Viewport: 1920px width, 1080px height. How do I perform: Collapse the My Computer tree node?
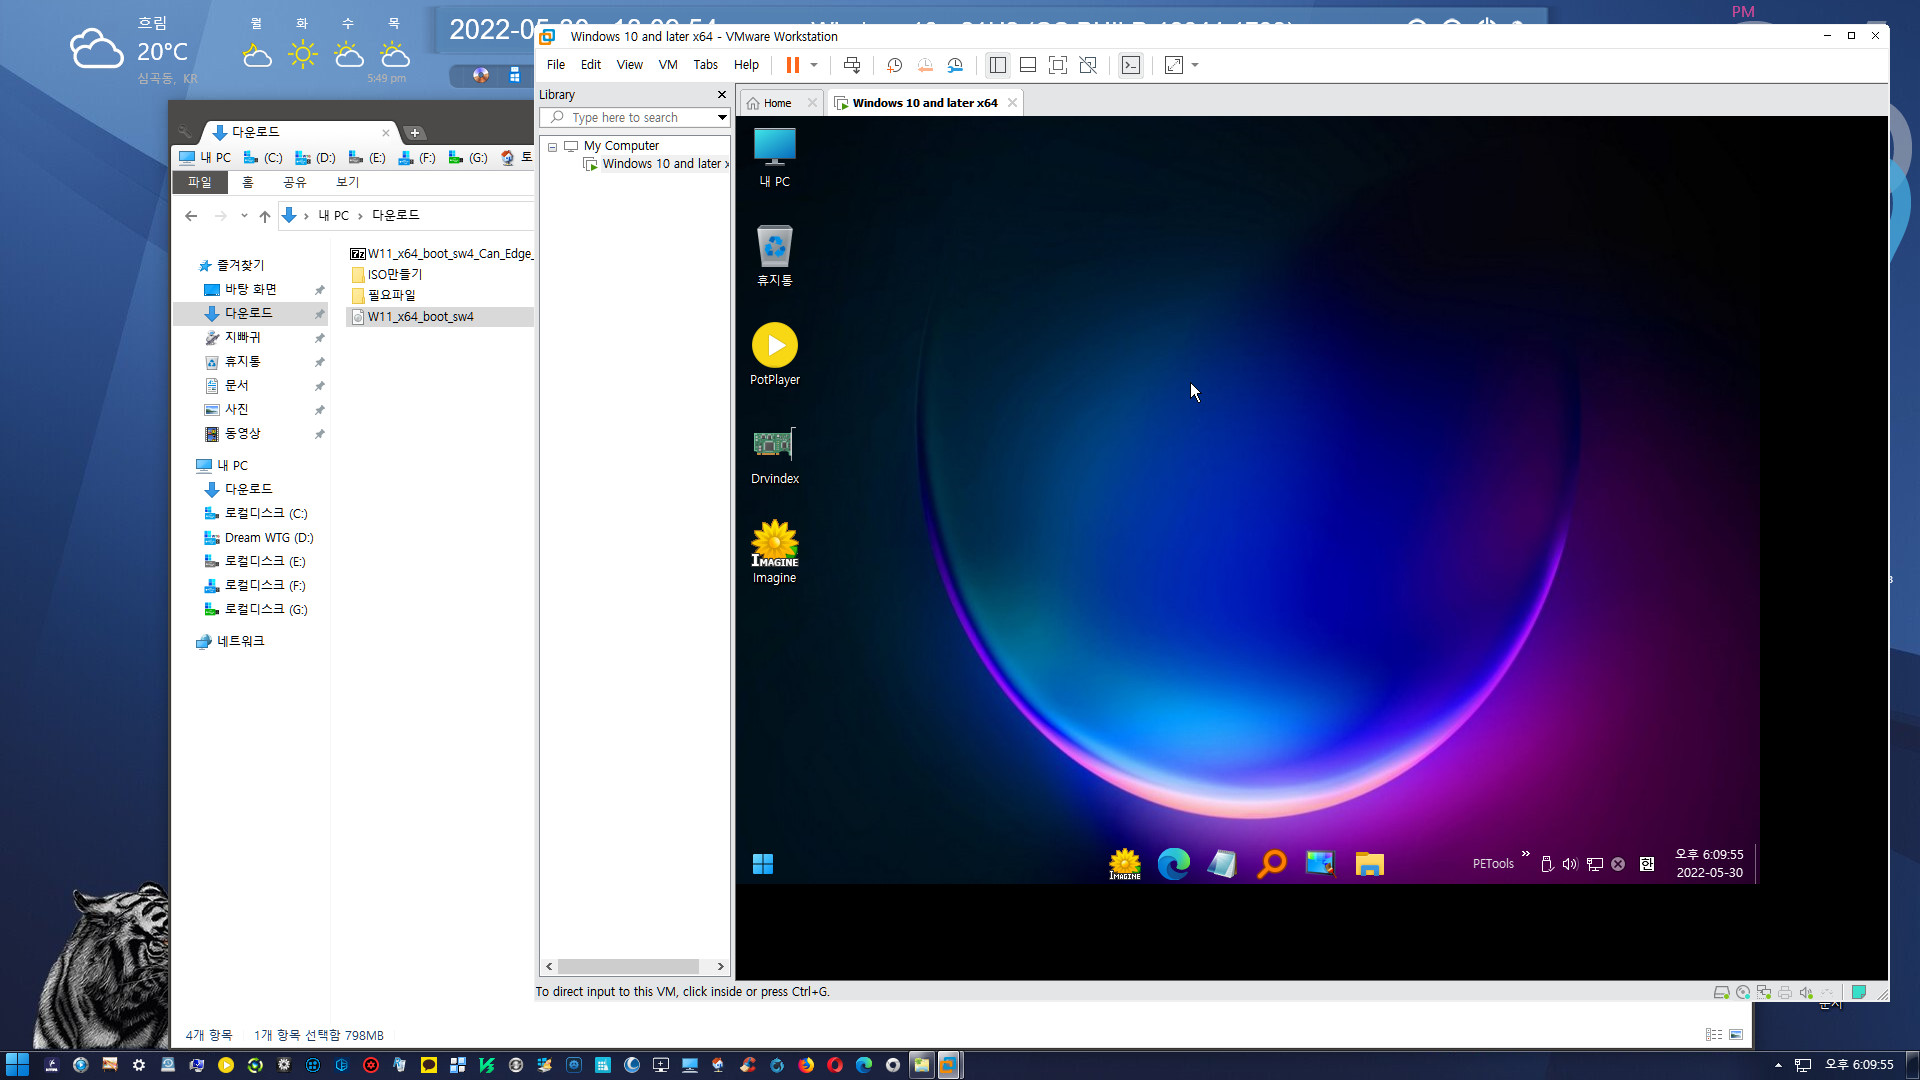552,147
